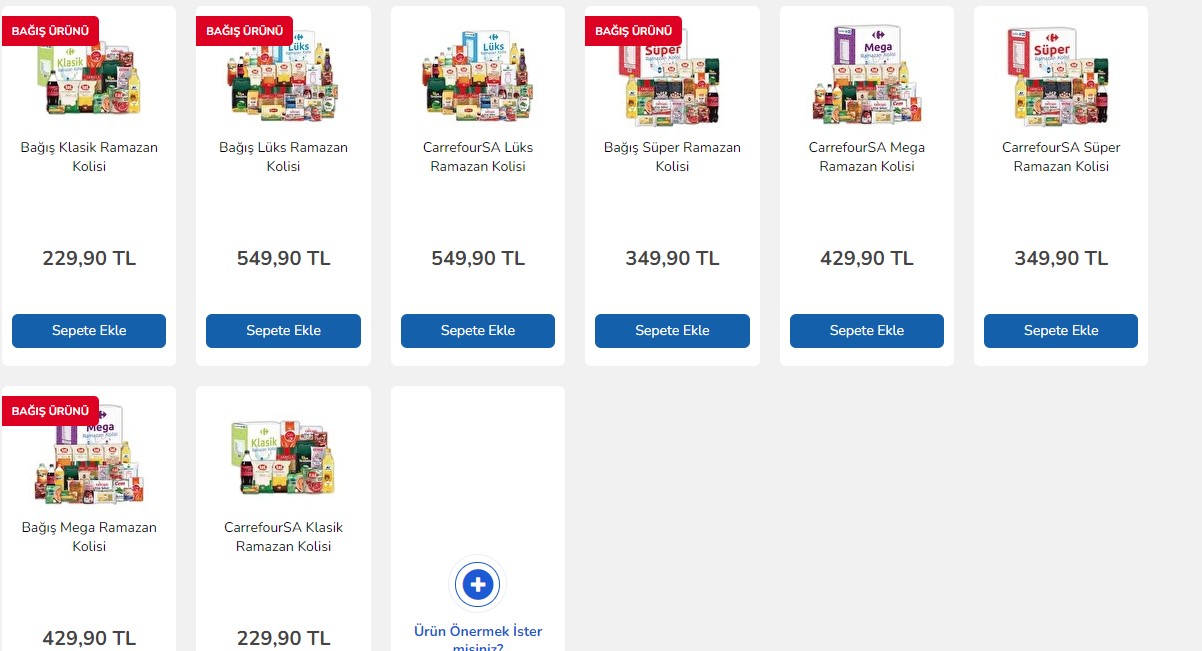Add Bağış Lüks Ramazan Kolisi to cart
Screen dimensions: 1202x651
coord(283,331)
